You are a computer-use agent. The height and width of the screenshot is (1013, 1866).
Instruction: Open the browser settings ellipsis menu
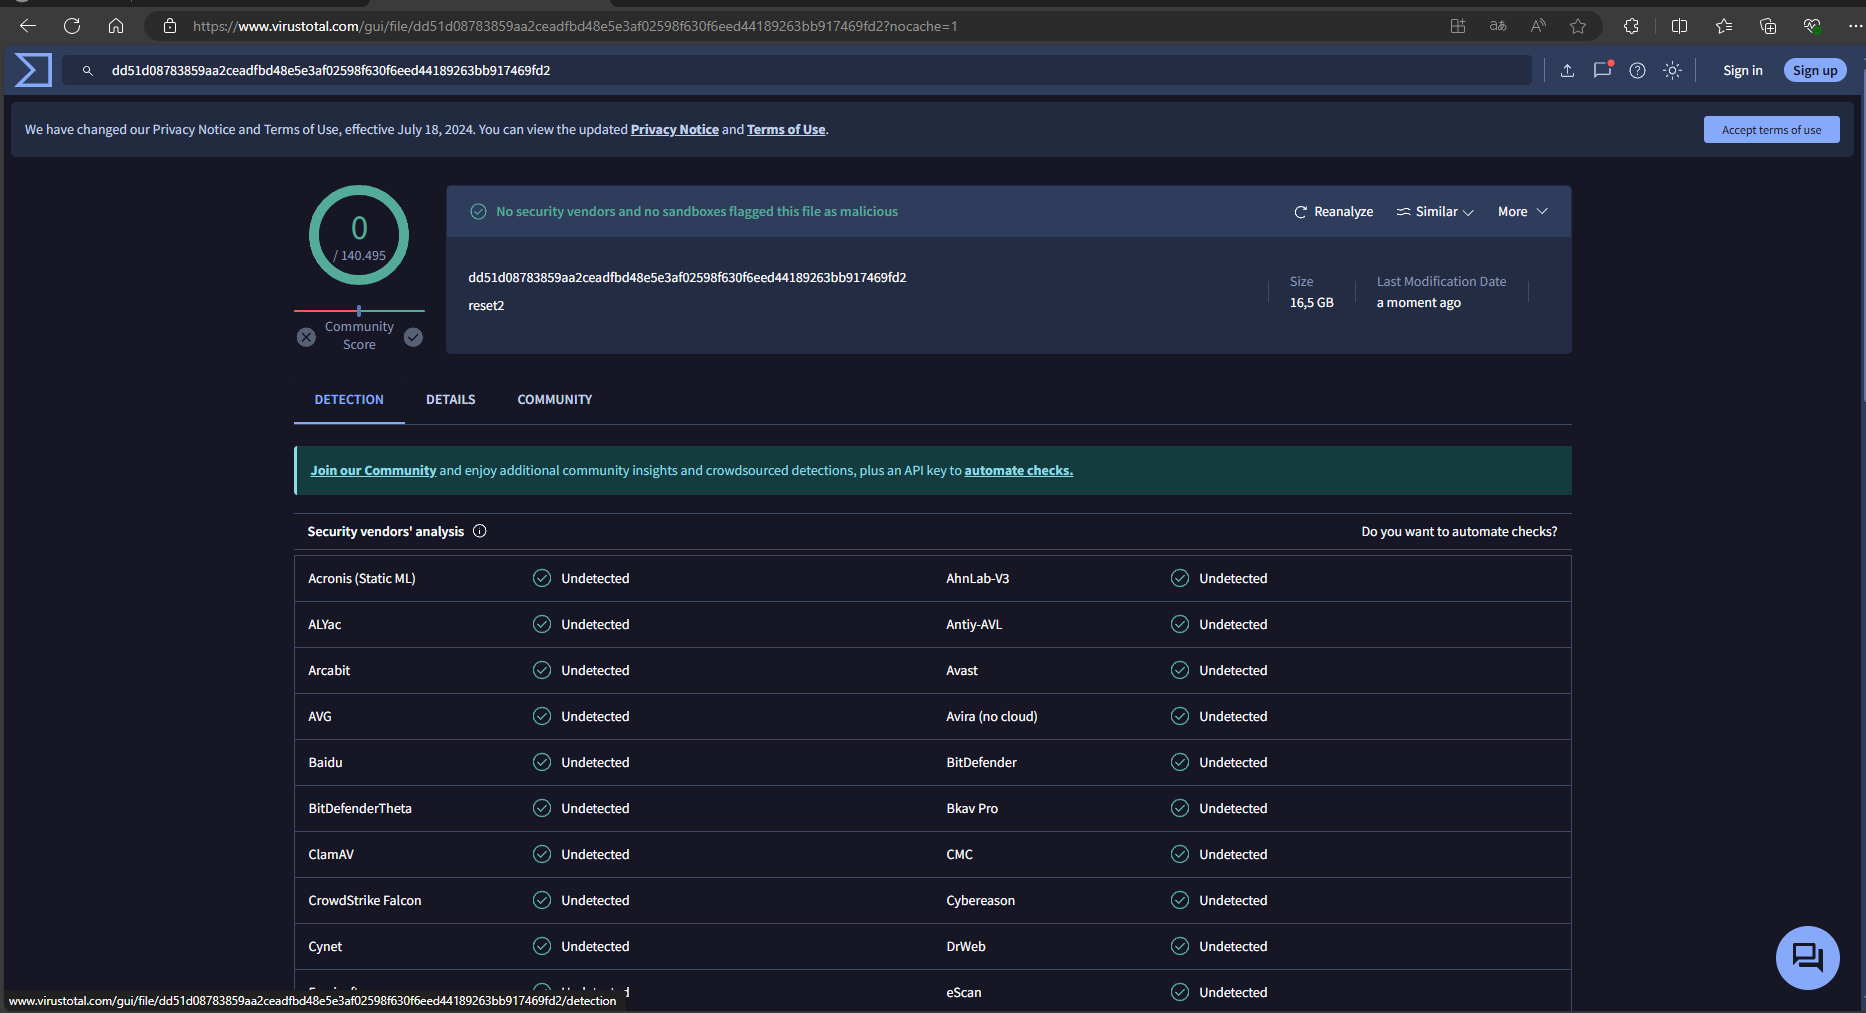point(1855,26)
